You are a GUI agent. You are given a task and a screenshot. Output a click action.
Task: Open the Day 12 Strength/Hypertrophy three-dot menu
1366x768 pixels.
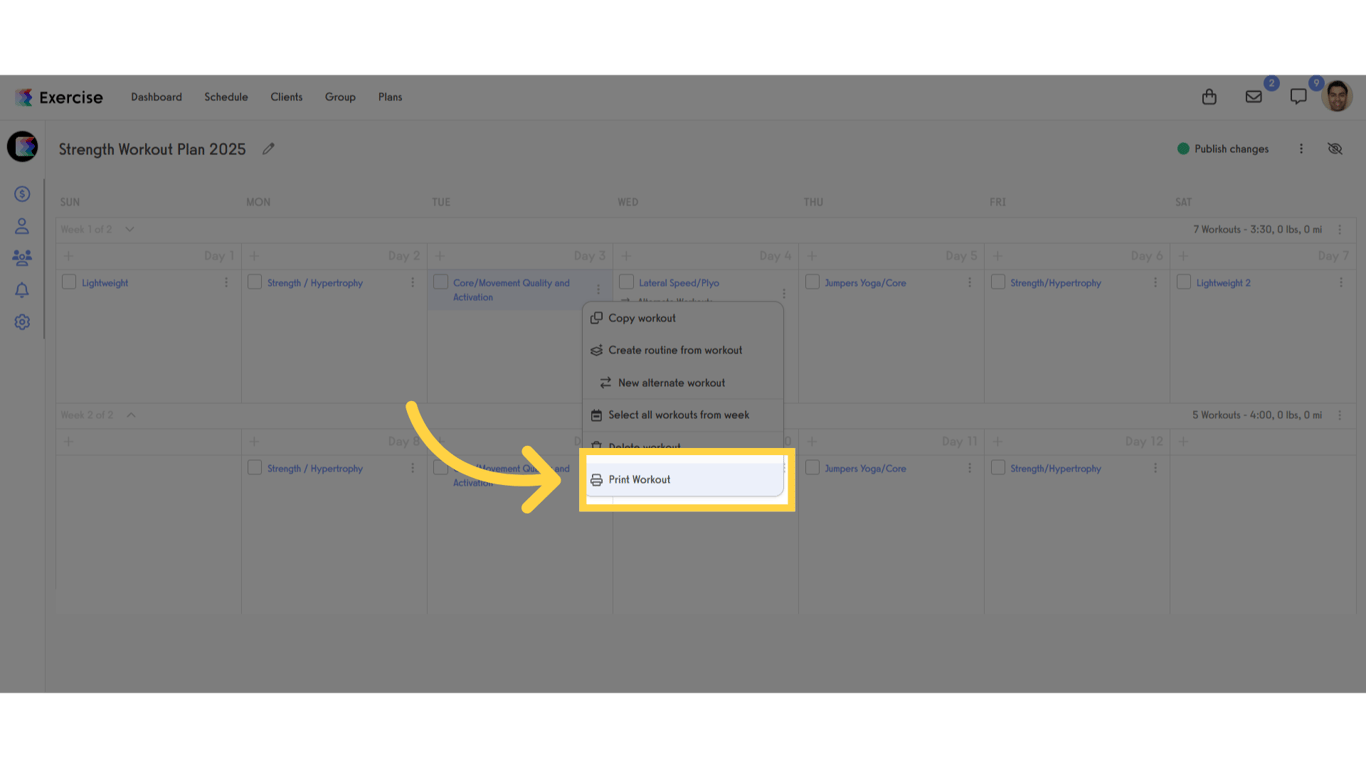pyautogui.click(x=1155, y=468)
